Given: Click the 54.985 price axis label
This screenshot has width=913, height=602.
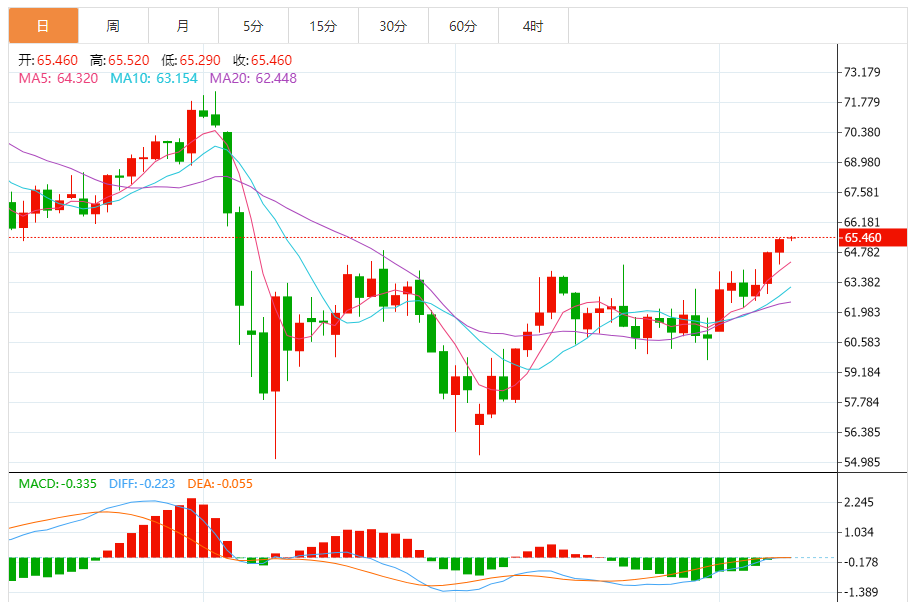Looking at the screenshot, I should (862, 462).
